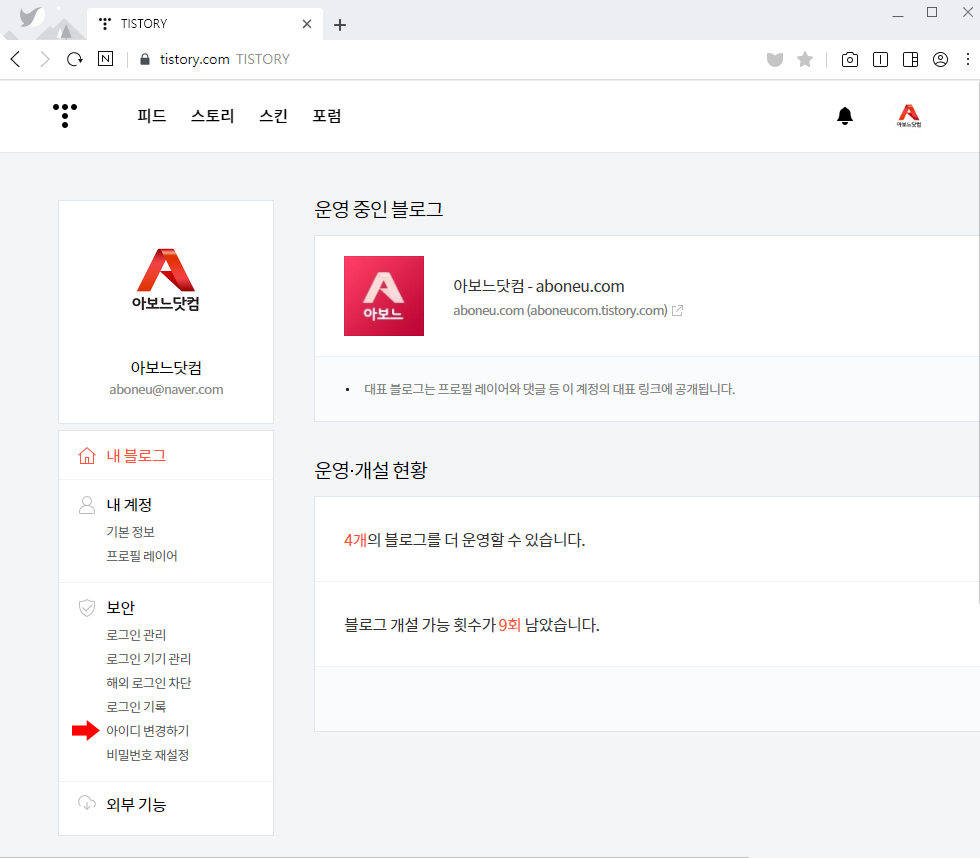Open the split sidebar panel icon

tap(910, 59)
